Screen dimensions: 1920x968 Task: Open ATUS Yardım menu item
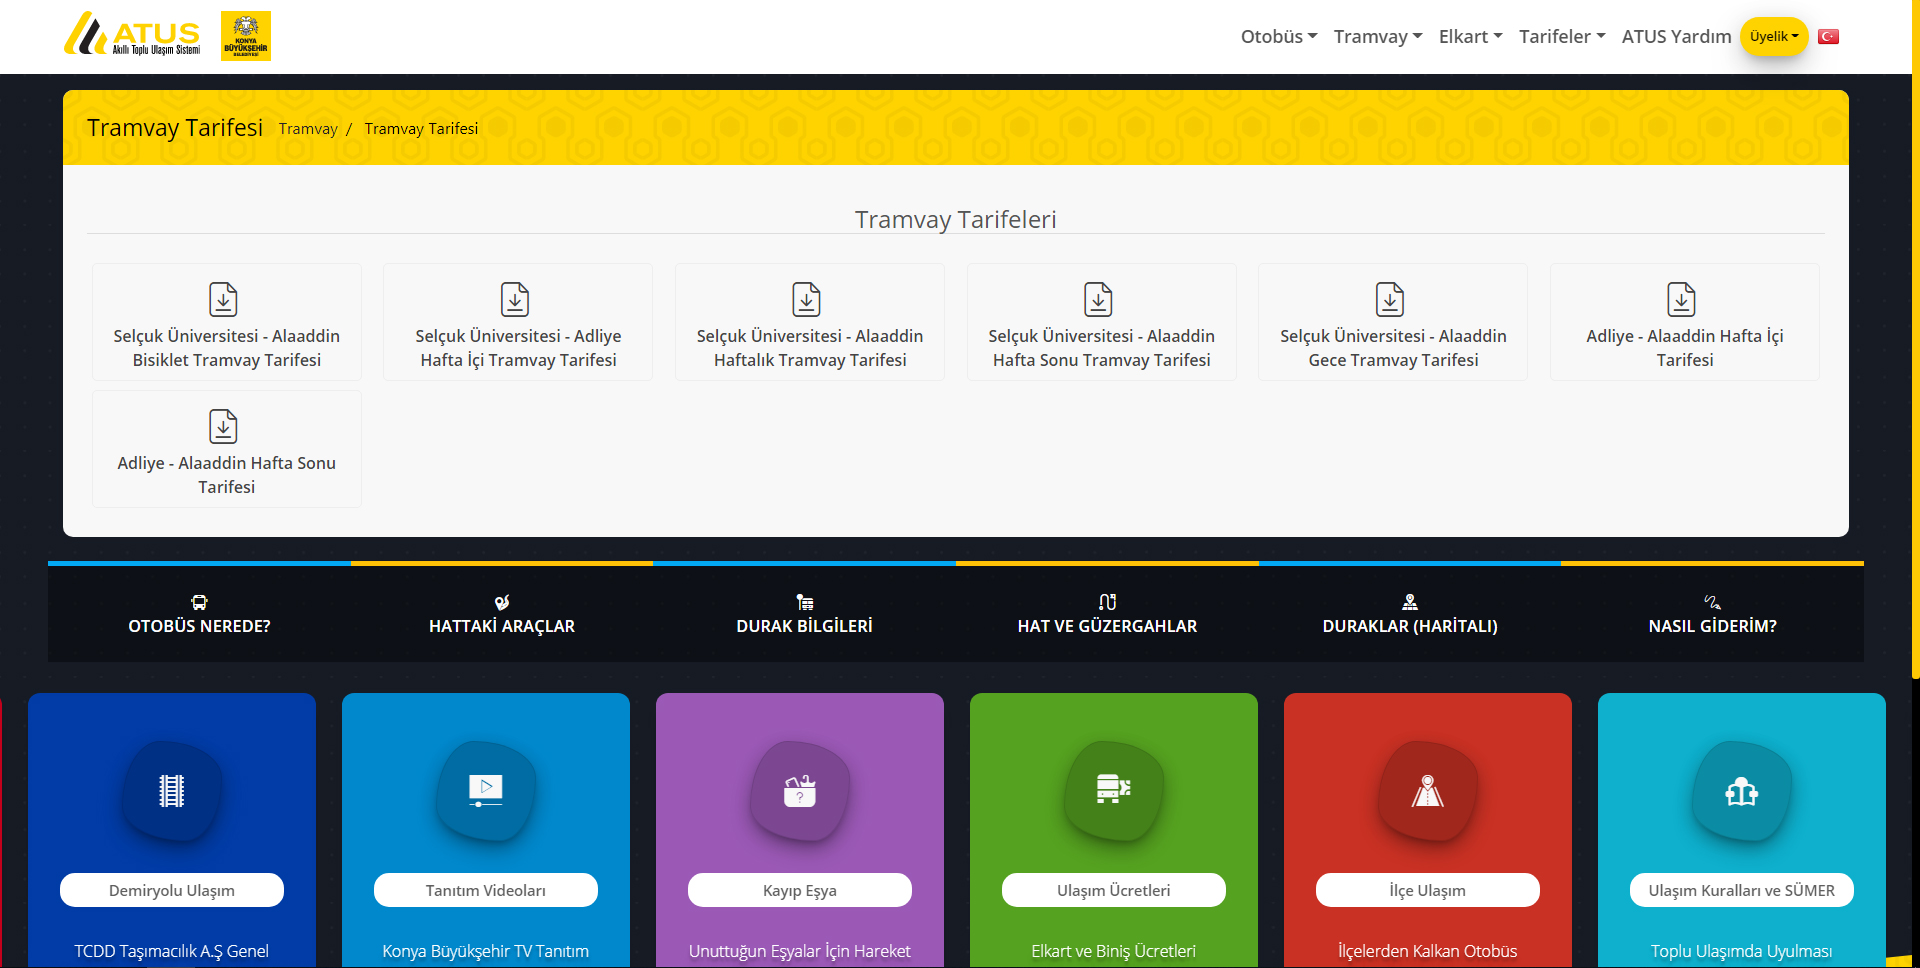1676,37
